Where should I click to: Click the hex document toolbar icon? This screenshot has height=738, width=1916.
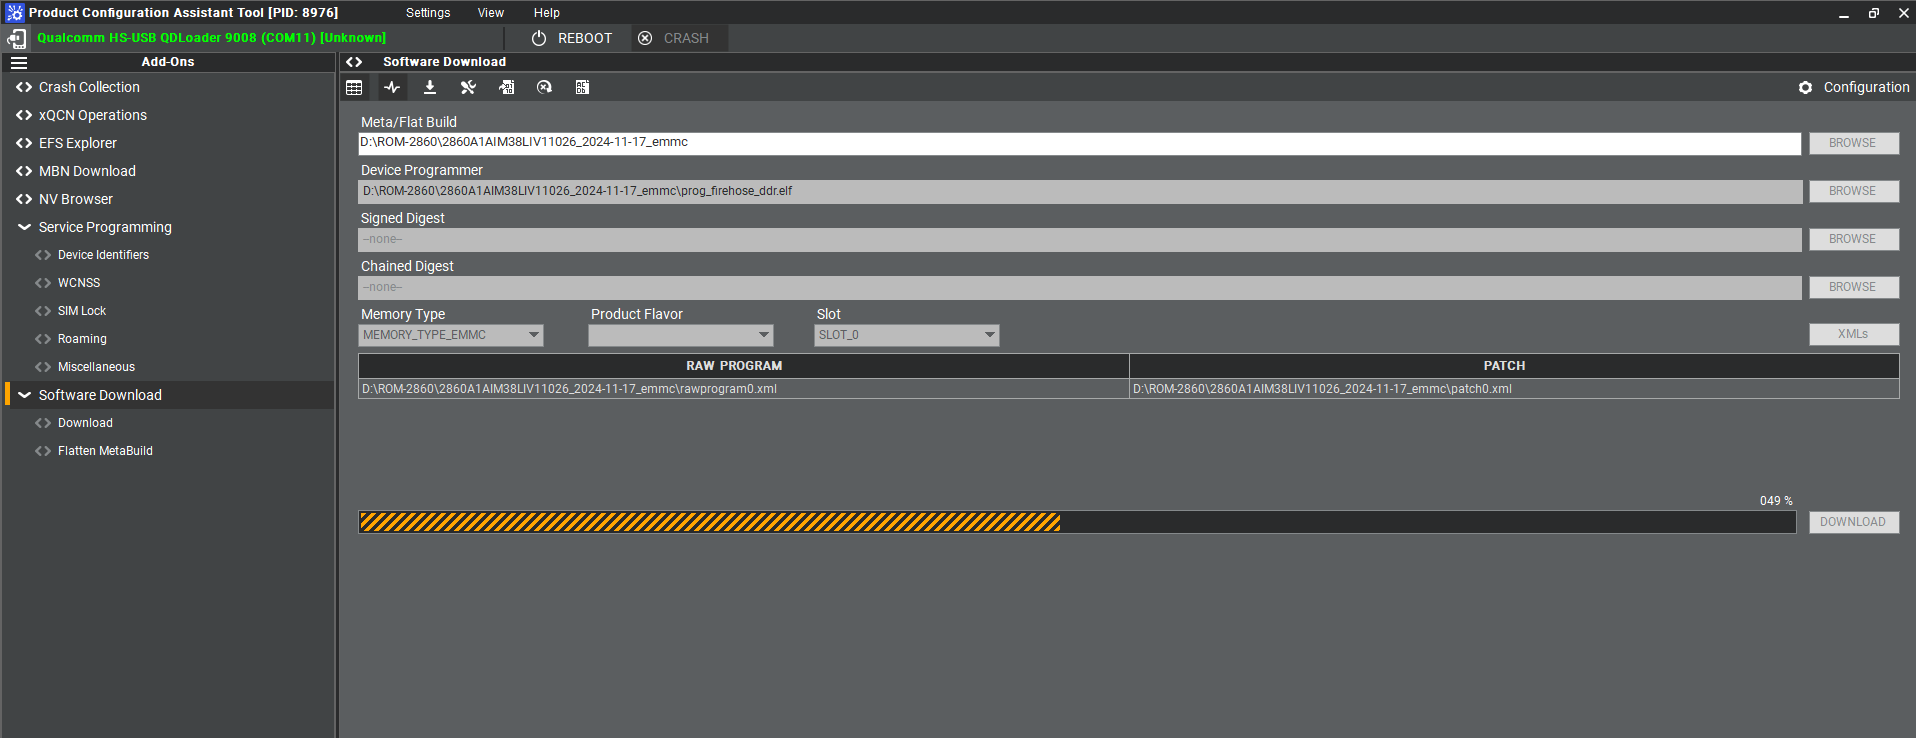tap(582, 87)
